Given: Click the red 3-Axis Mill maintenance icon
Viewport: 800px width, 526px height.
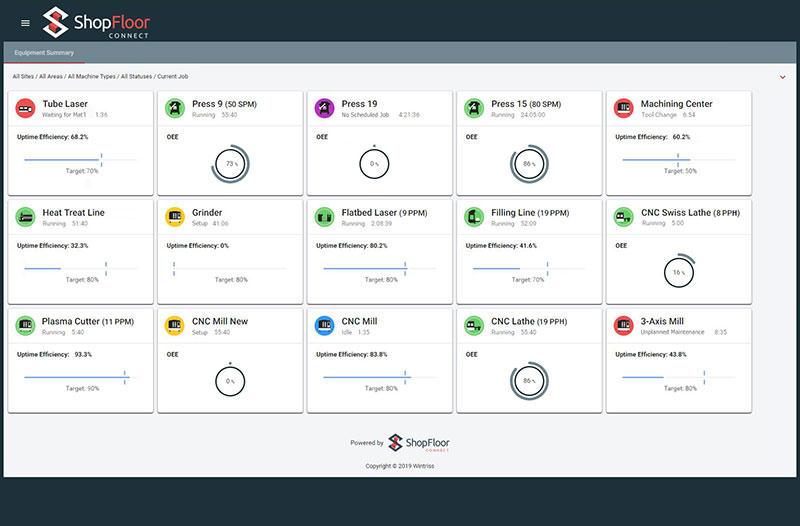Looking at the screenshot, I should (x=623, y=325).
